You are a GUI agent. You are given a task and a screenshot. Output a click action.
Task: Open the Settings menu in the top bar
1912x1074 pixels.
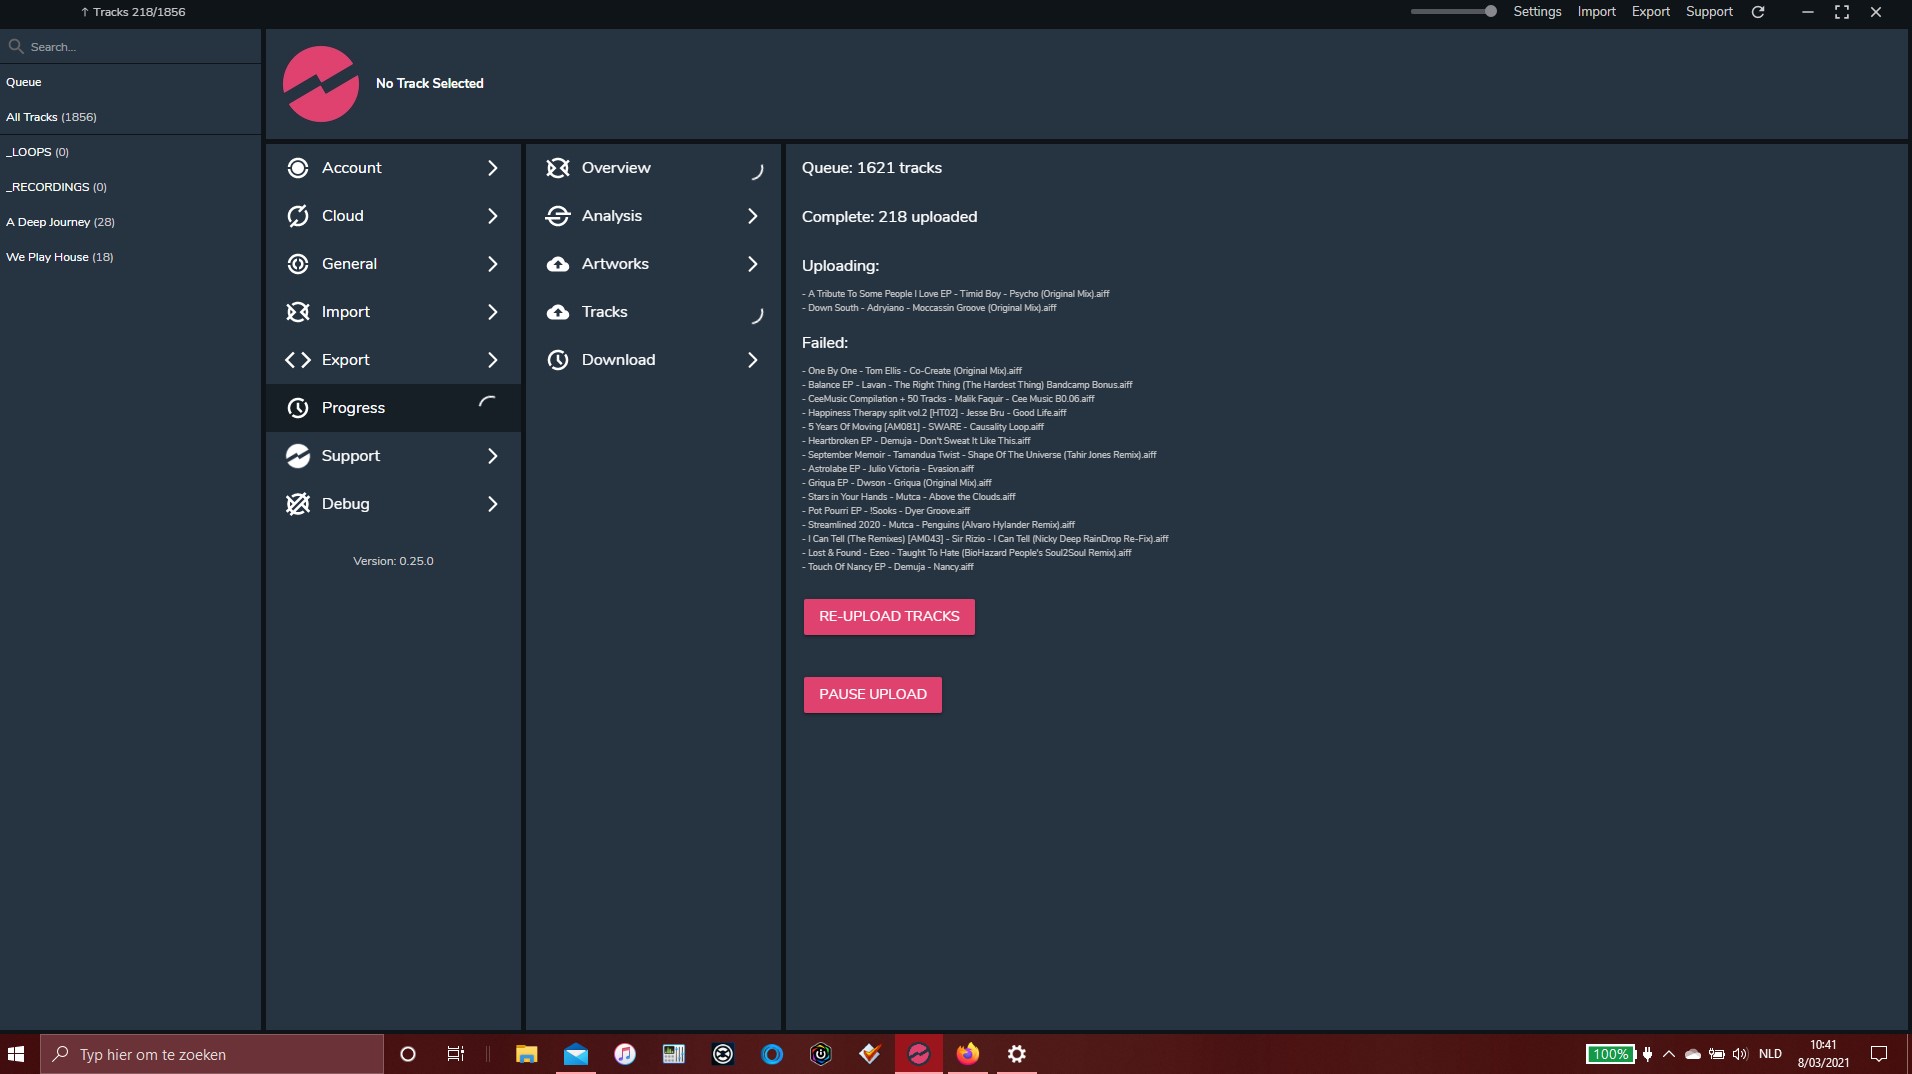1537,12
